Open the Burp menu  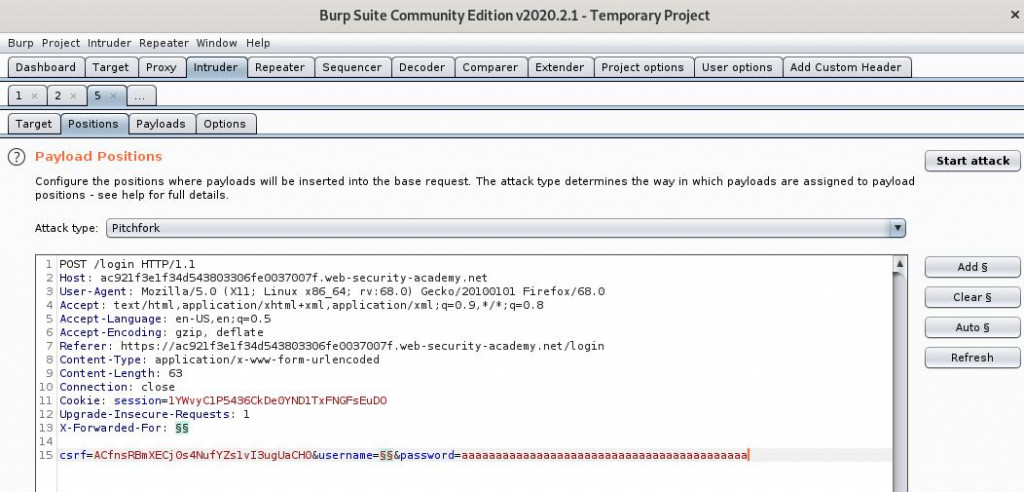pos(20,43)
